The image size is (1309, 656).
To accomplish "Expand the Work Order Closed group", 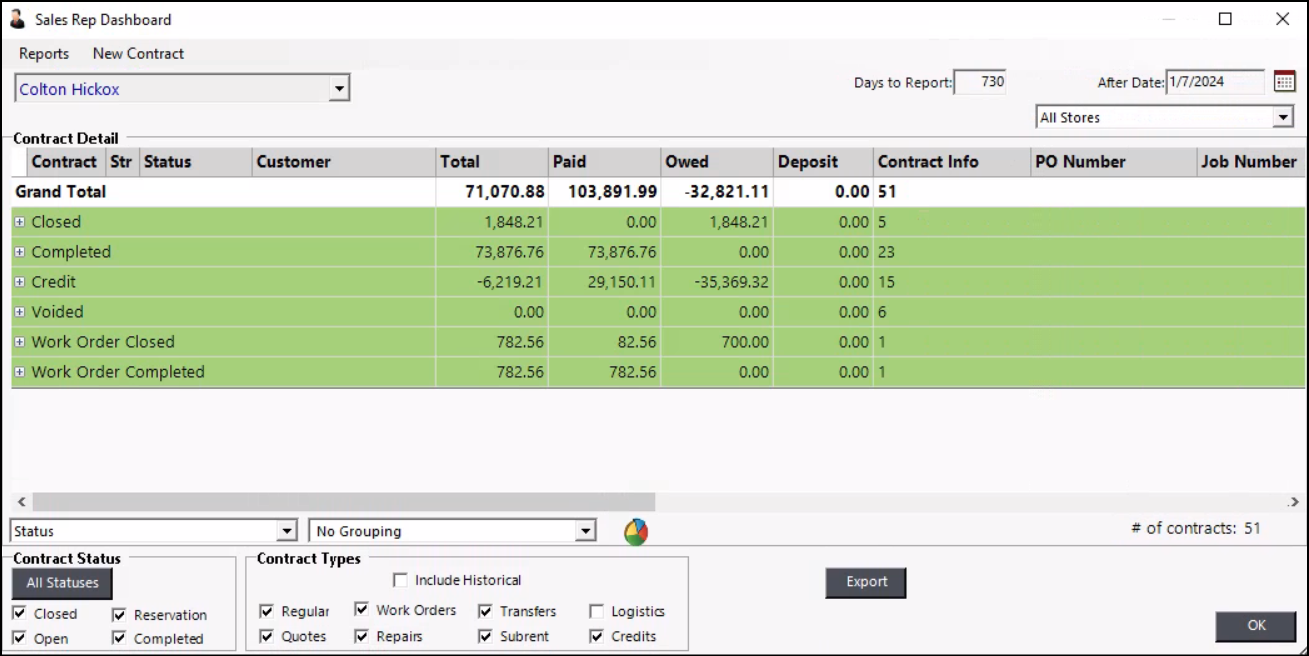I will coord(20,342).
